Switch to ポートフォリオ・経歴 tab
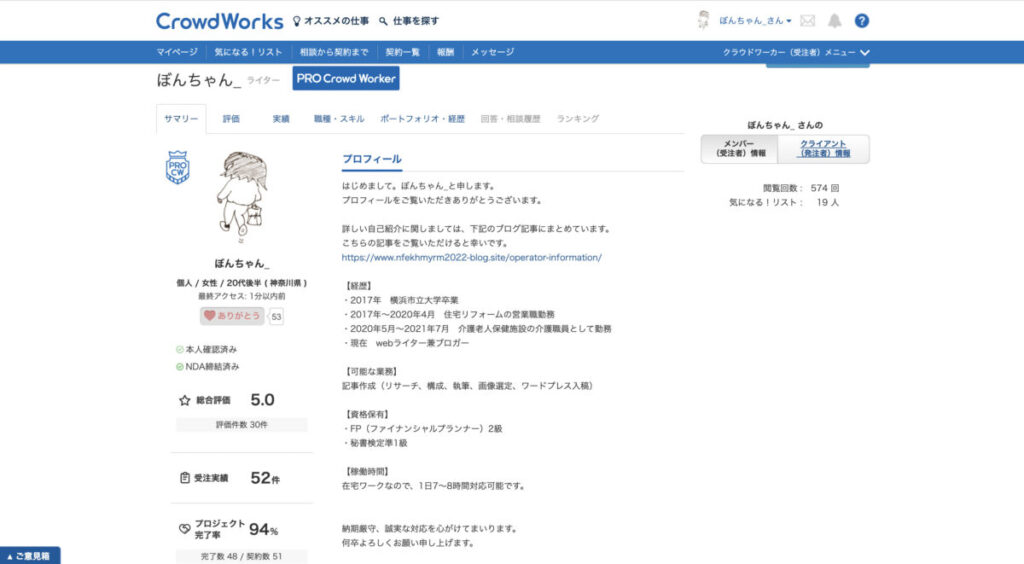Screen dimensions: 1024x564 [x=423, y=119]
